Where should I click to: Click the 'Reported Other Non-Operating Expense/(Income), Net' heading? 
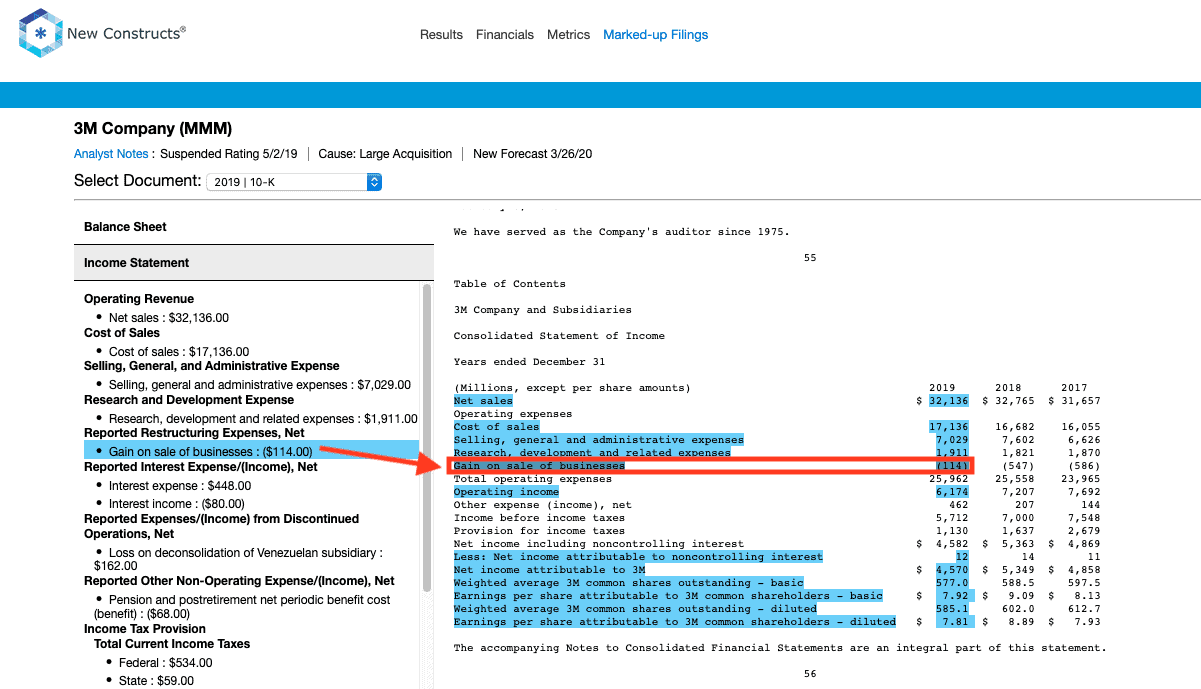pyautogui.click(x=239, y=581)
